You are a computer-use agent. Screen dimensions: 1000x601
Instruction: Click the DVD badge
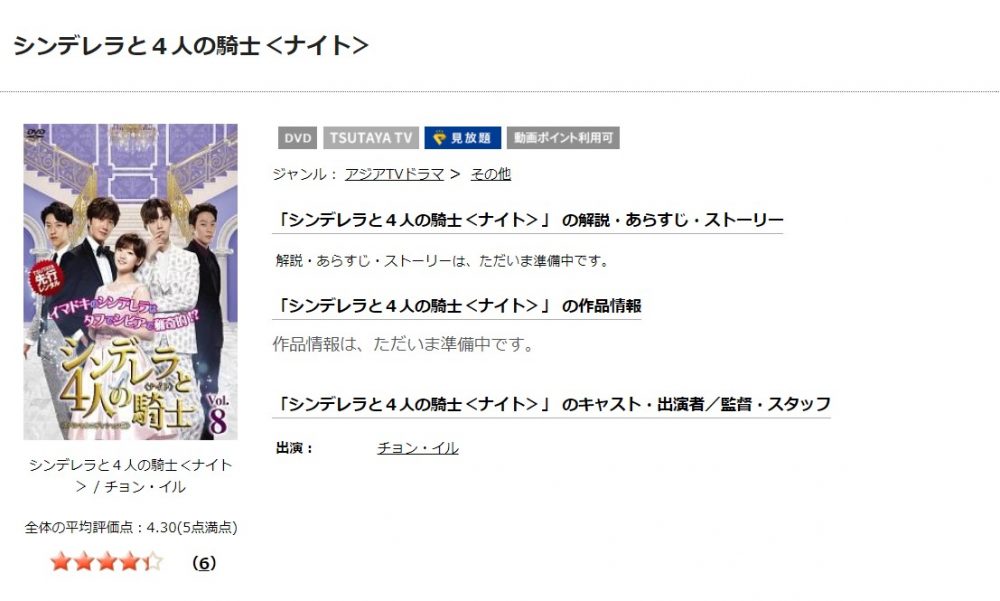pos(297,138)
